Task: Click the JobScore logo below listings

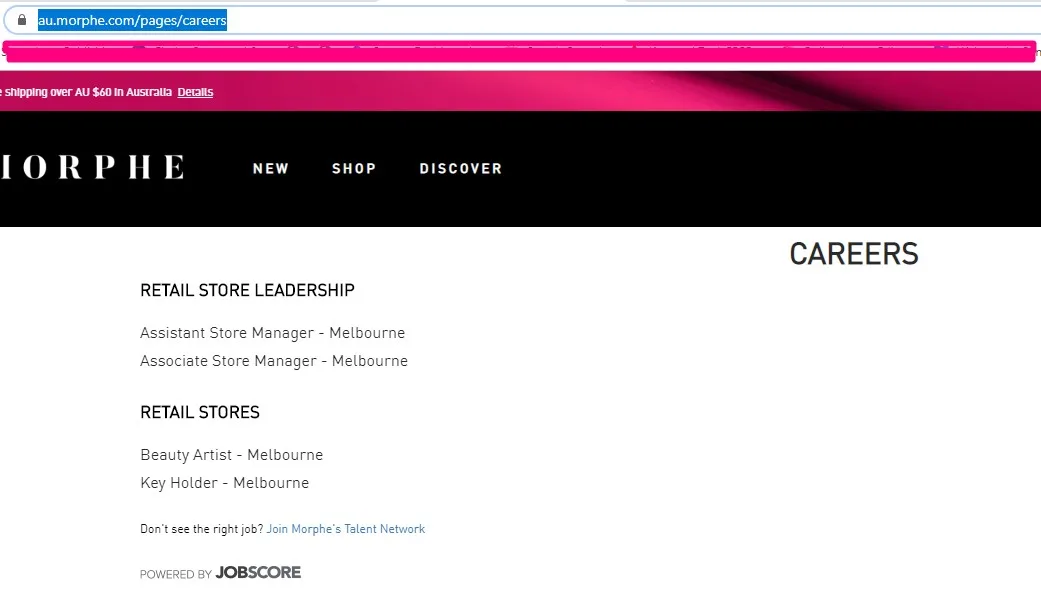Action: (x=258, y=573)
